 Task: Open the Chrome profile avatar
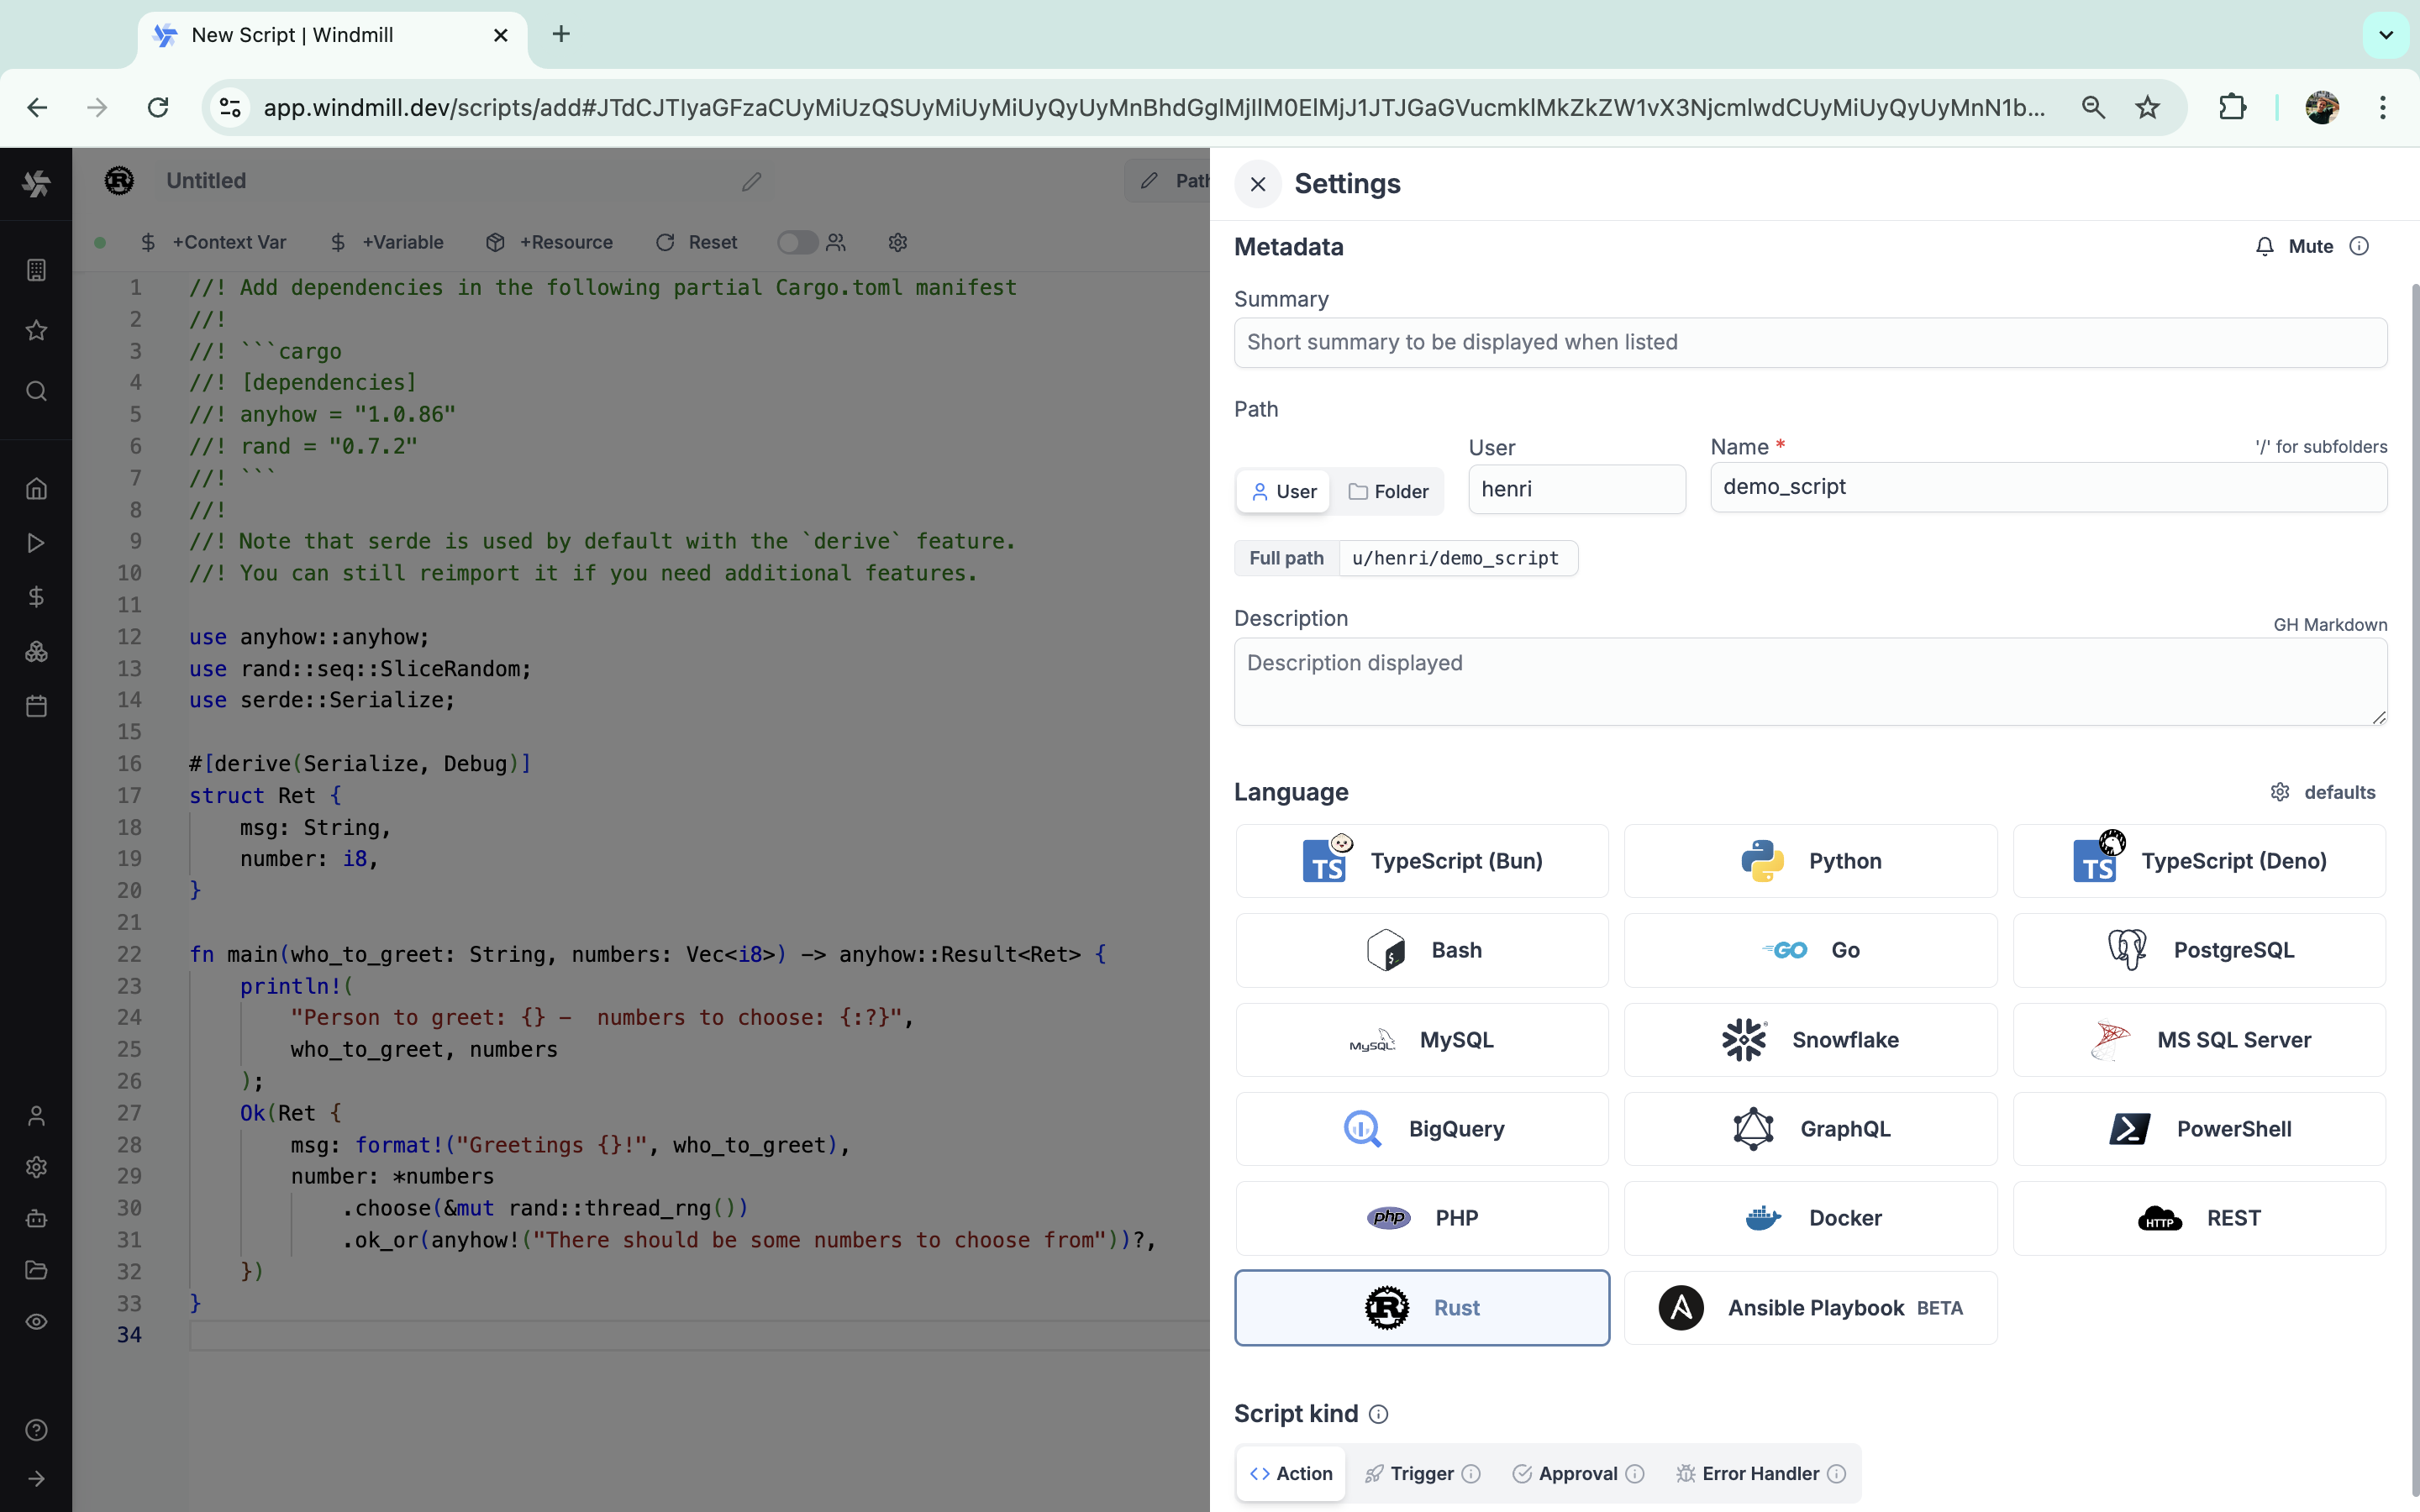[2322, 107]
